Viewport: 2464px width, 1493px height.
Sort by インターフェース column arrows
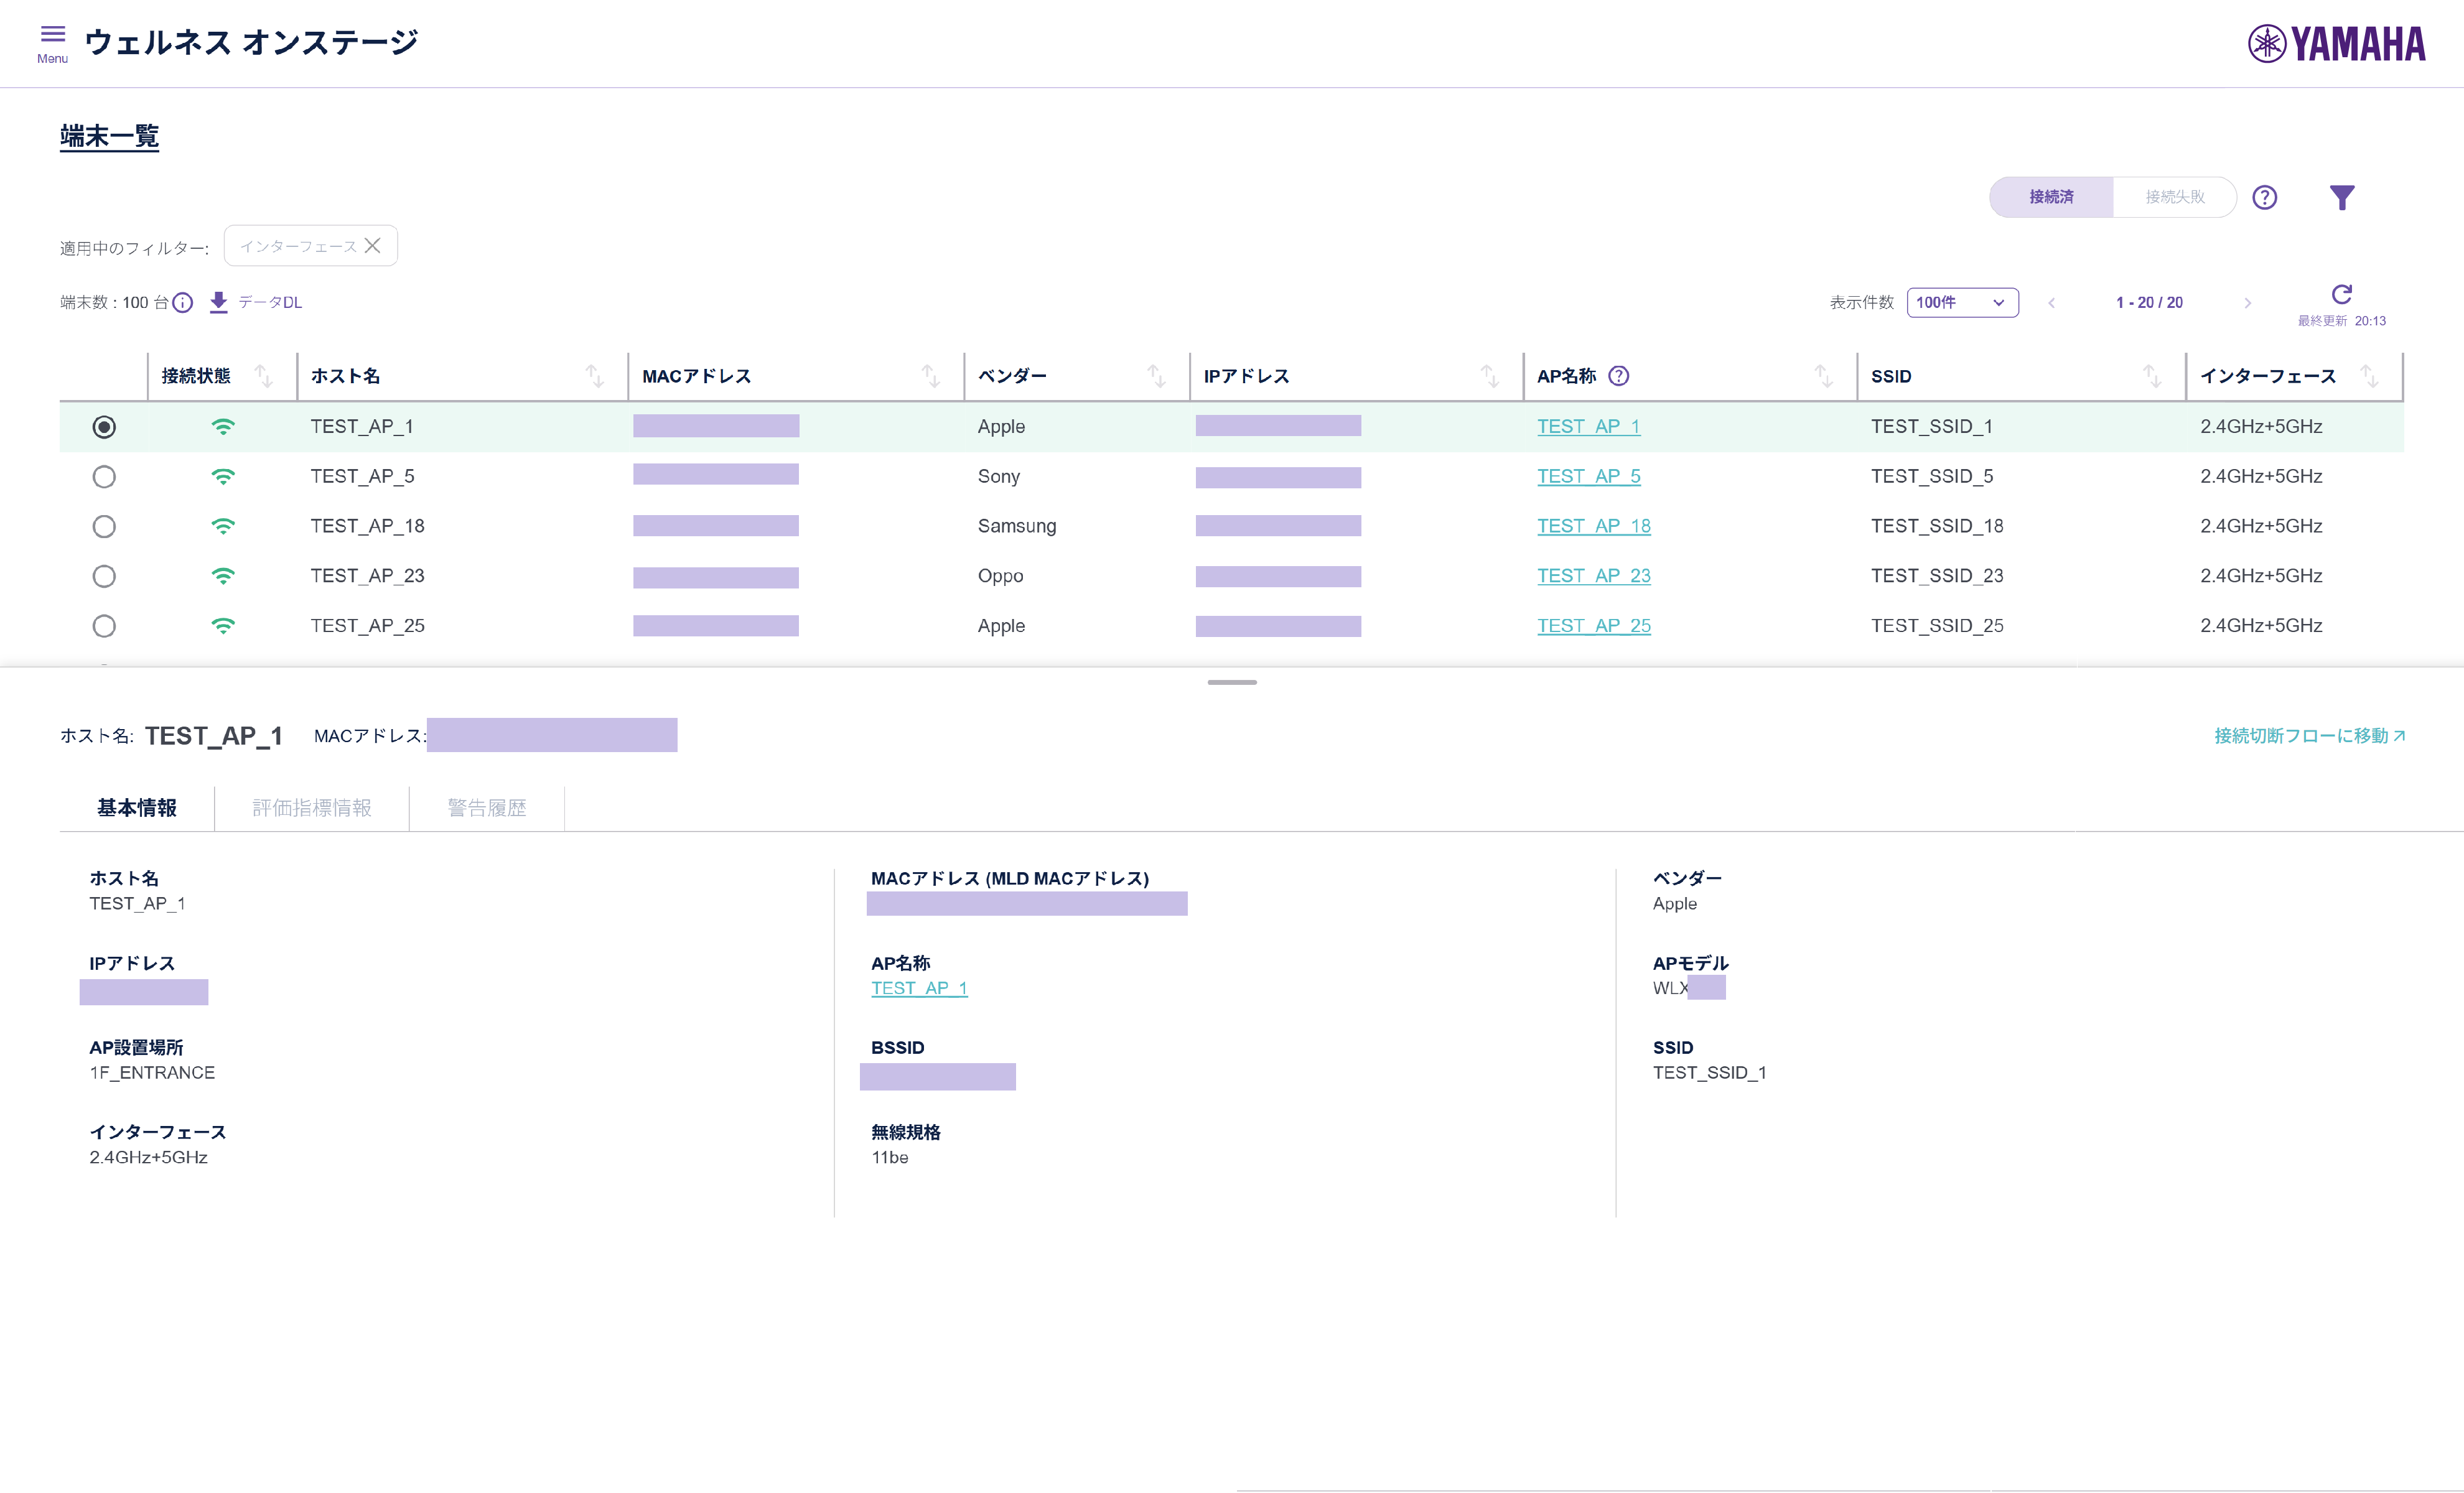(x=2369, y=376)
